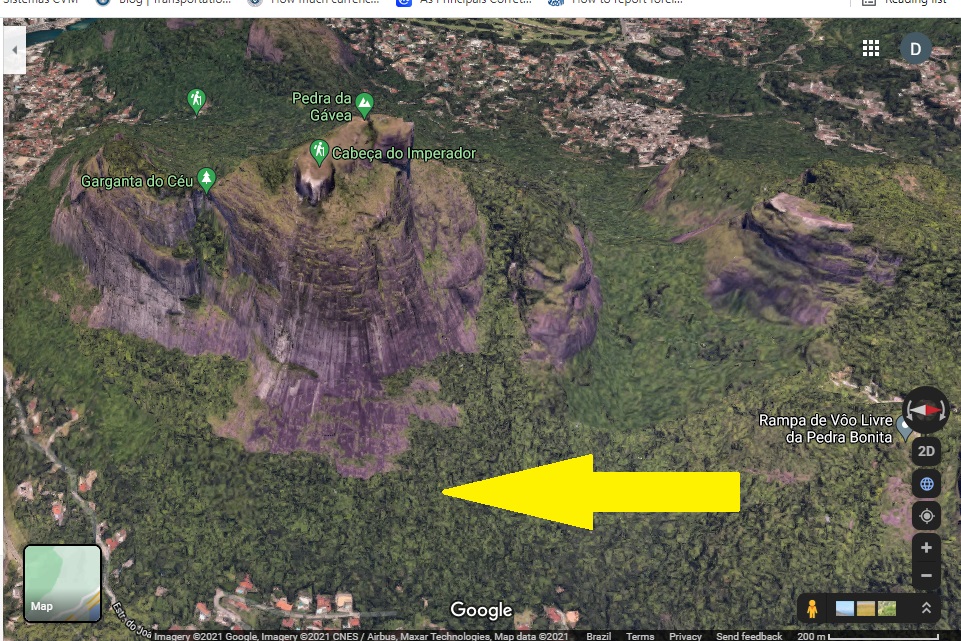Select the Cabeça do Imperador hiking marker

pos(319,152)
